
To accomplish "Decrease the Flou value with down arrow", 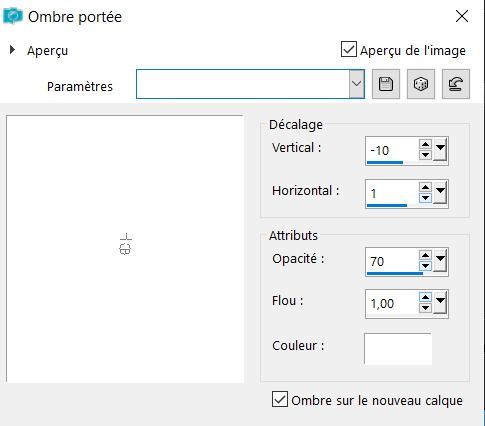I will click(x=425, y=308).
